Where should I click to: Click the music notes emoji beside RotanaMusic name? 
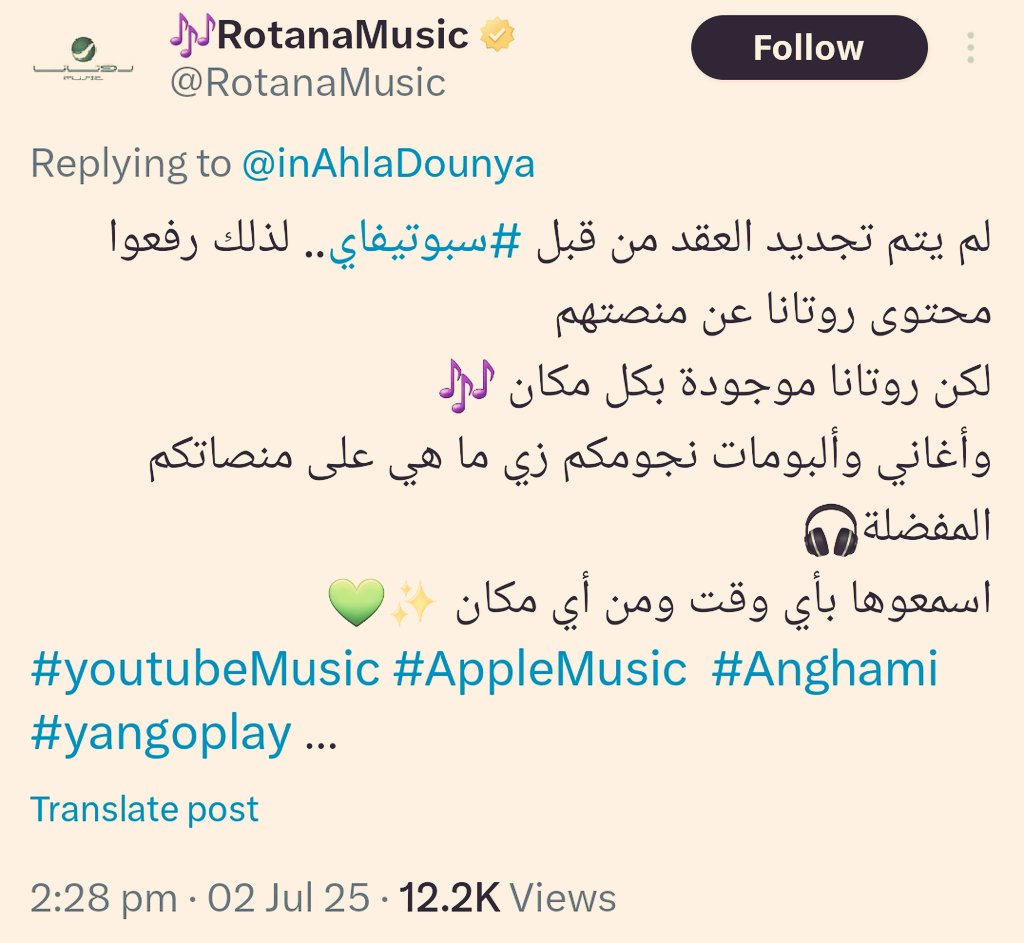click(x=192, y=36)
